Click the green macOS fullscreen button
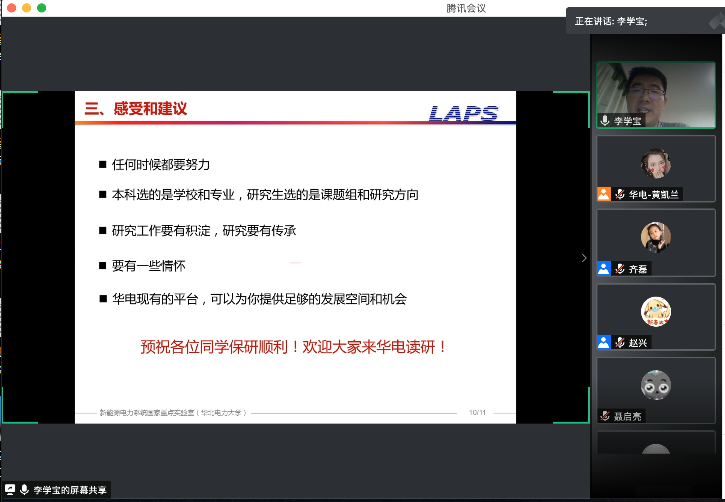Viewport: 725px width, 502px height. click(42, 8)
